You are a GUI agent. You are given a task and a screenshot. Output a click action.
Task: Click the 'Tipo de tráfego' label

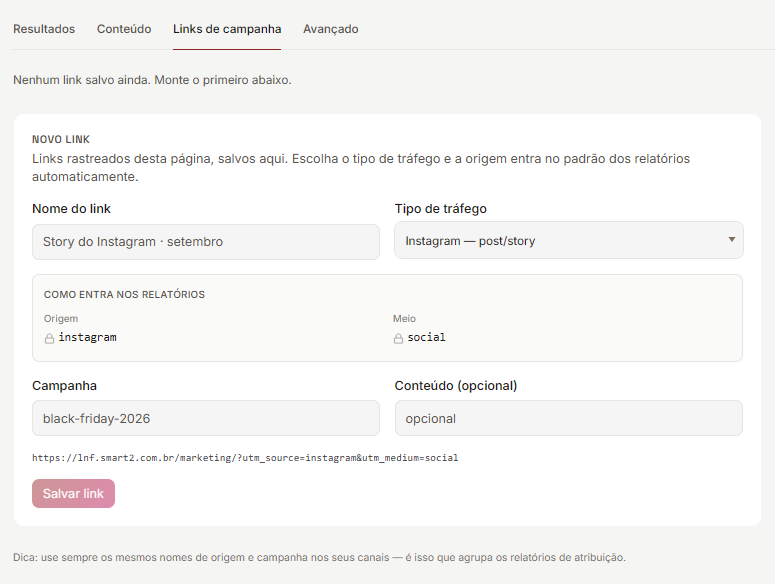pyautogui.click(x=440, y=209)
